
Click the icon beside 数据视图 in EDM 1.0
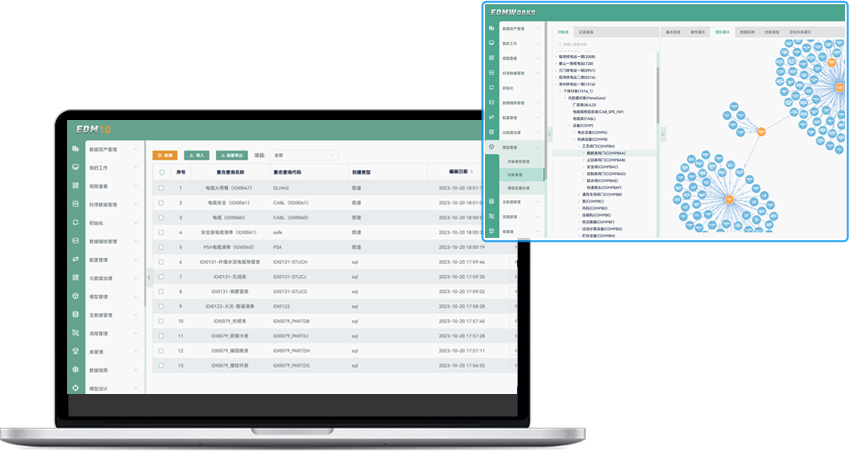coord(75,370)
